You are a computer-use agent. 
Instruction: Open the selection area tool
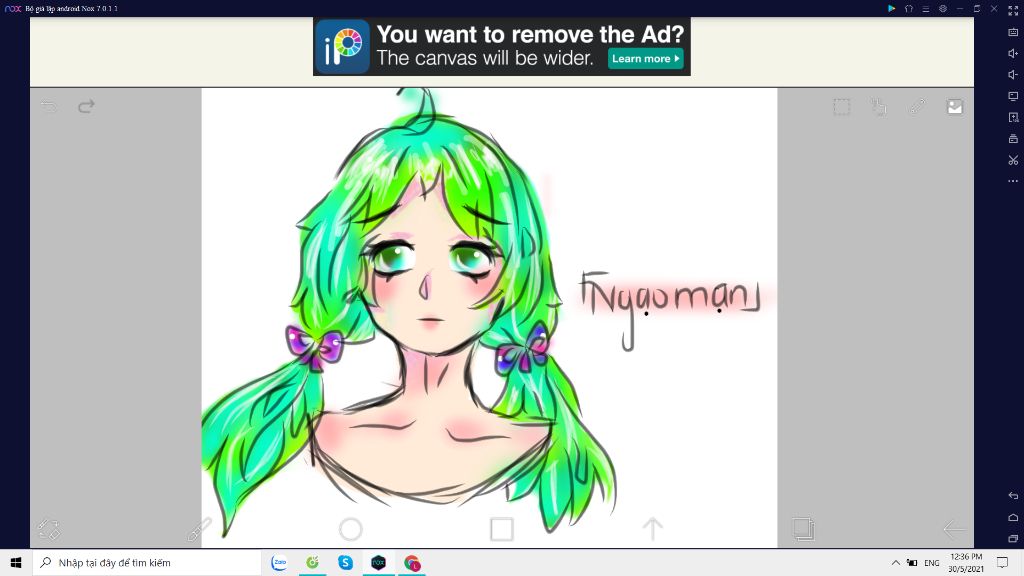coord(842,106)
